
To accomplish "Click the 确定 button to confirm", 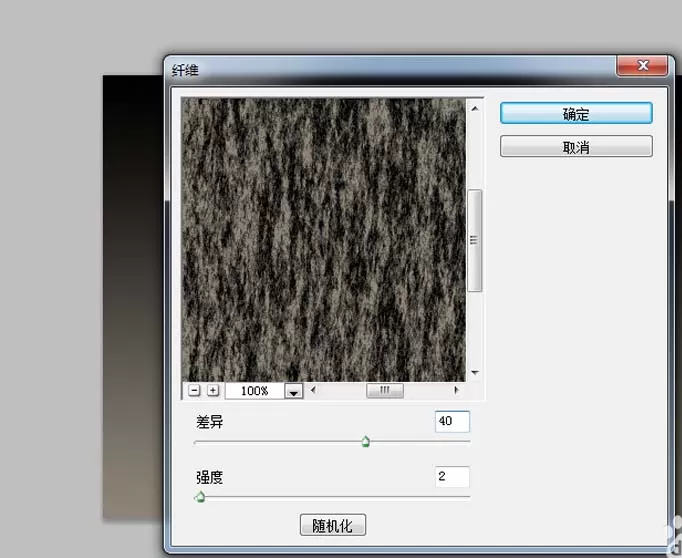I will (x=576, y=114).
